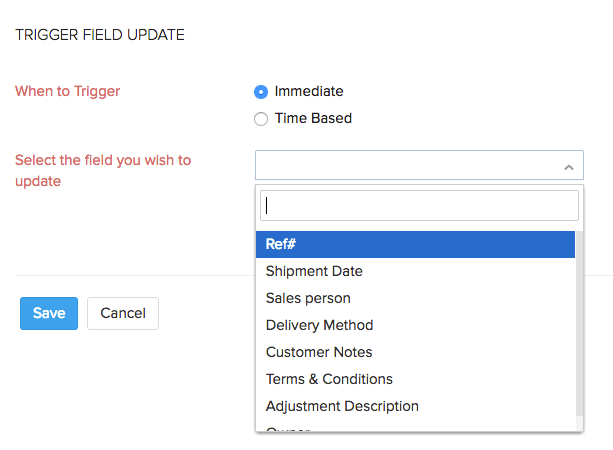Click the Immediate option label text

pos(309,91)
